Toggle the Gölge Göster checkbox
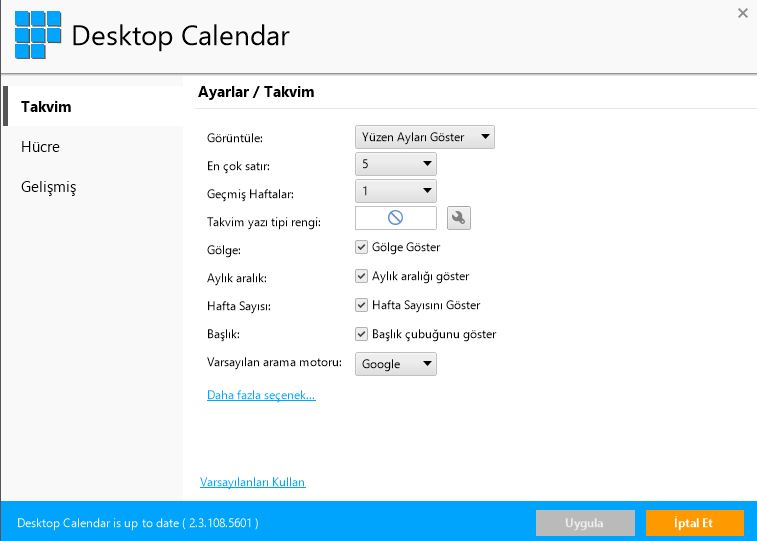Screen dimensions: 757x541 361,247
